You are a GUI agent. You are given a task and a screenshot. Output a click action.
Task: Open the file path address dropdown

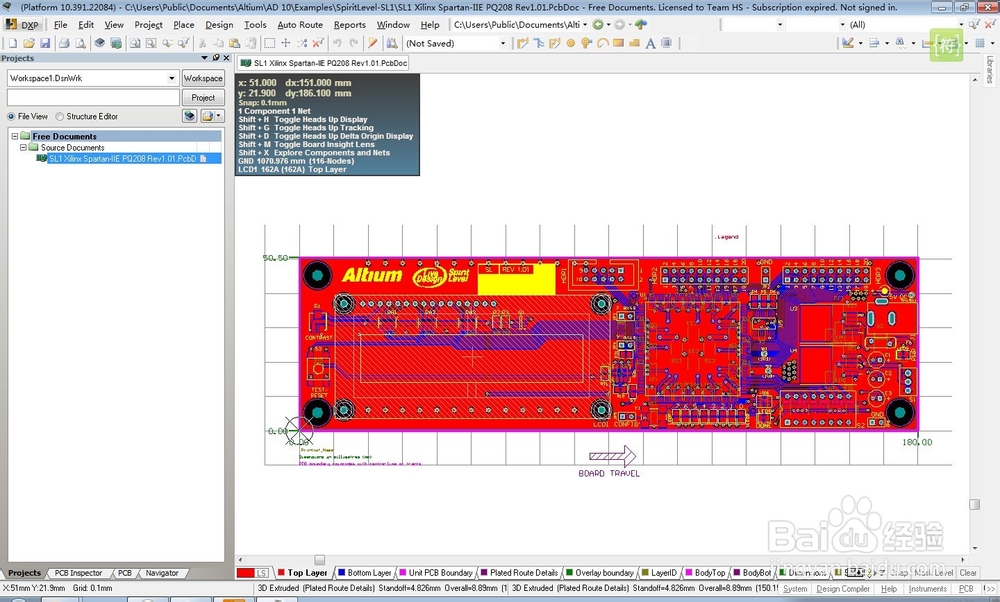pyautogui.click(x=585, y=24)
